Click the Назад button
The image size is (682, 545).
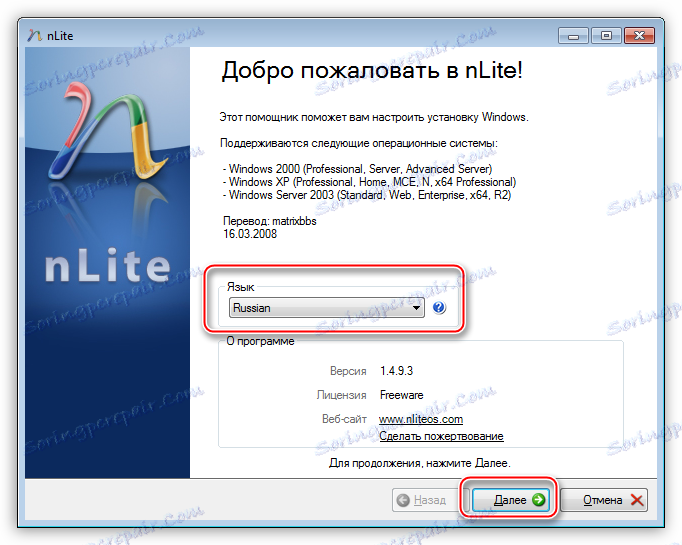point(425,500)
